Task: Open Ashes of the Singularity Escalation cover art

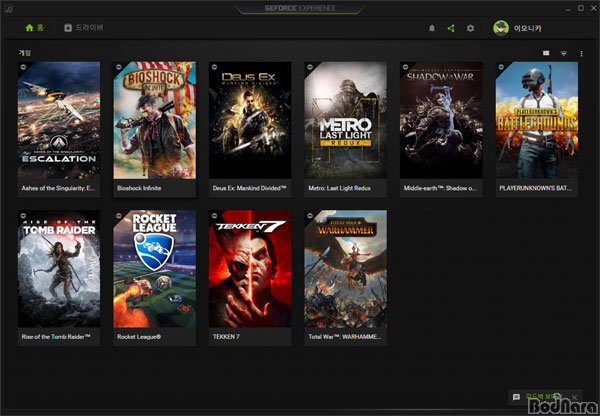Action: pos(59,120)
